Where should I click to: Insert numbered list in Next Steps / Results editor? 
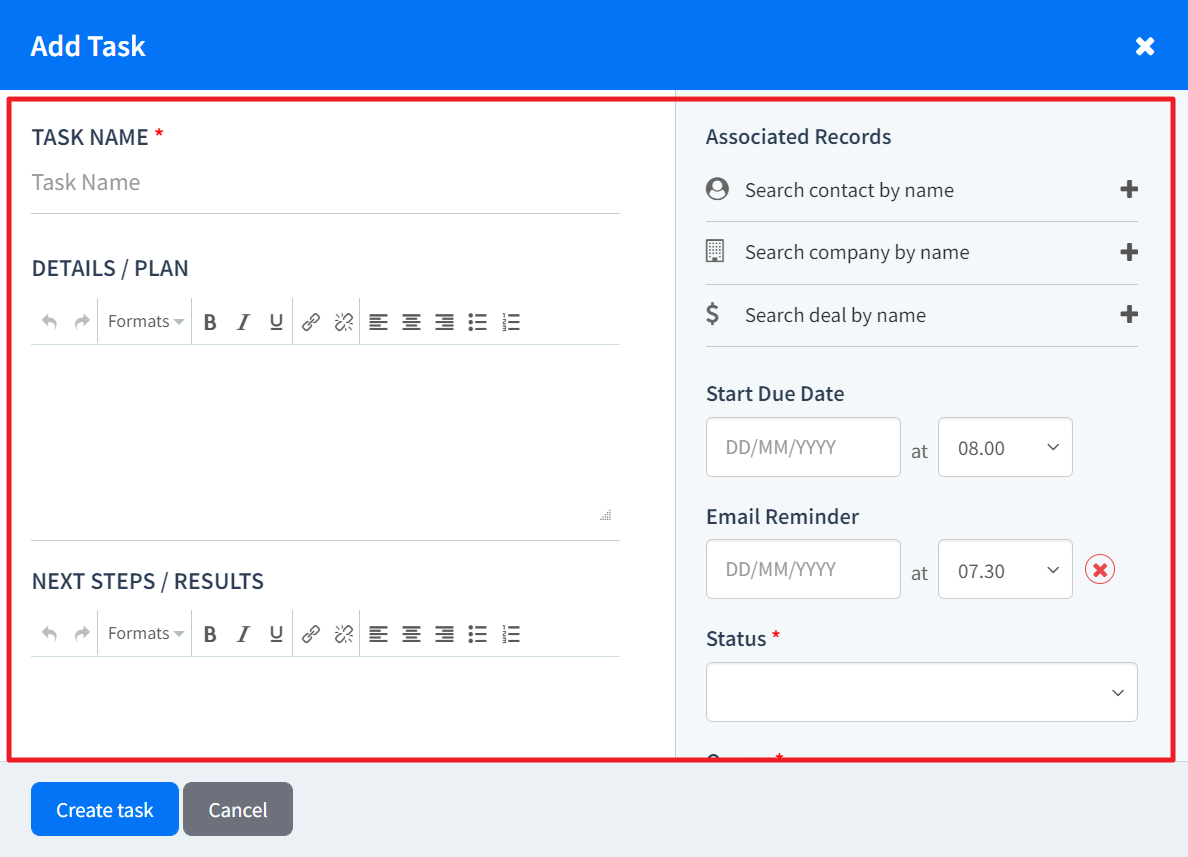click(511, 634)
